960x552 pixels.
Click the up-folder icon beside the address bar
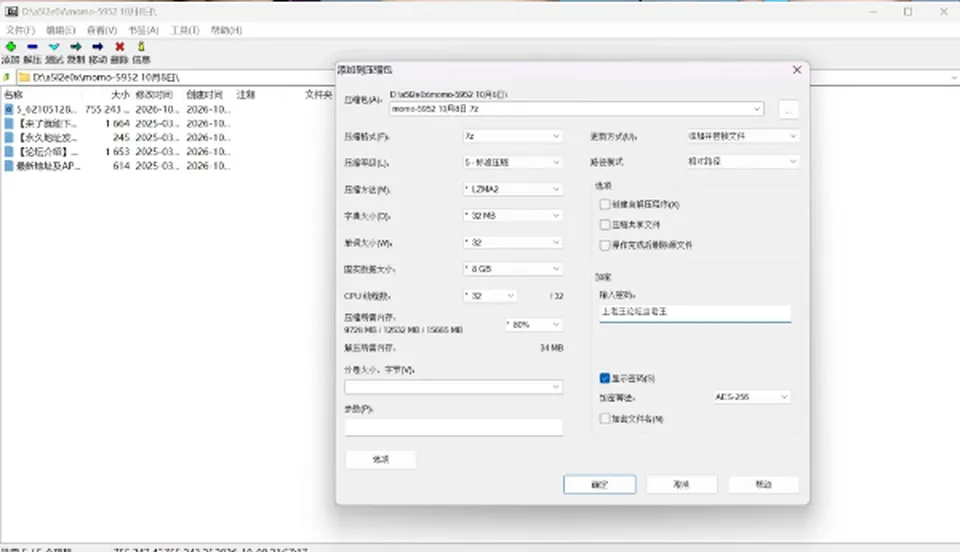pos(7,77)
